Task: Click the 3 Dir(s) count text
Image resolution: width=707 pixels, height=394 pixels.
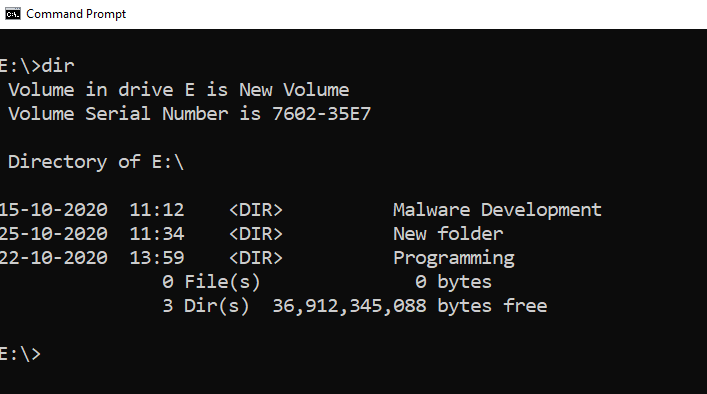Action: pos(206,306)
